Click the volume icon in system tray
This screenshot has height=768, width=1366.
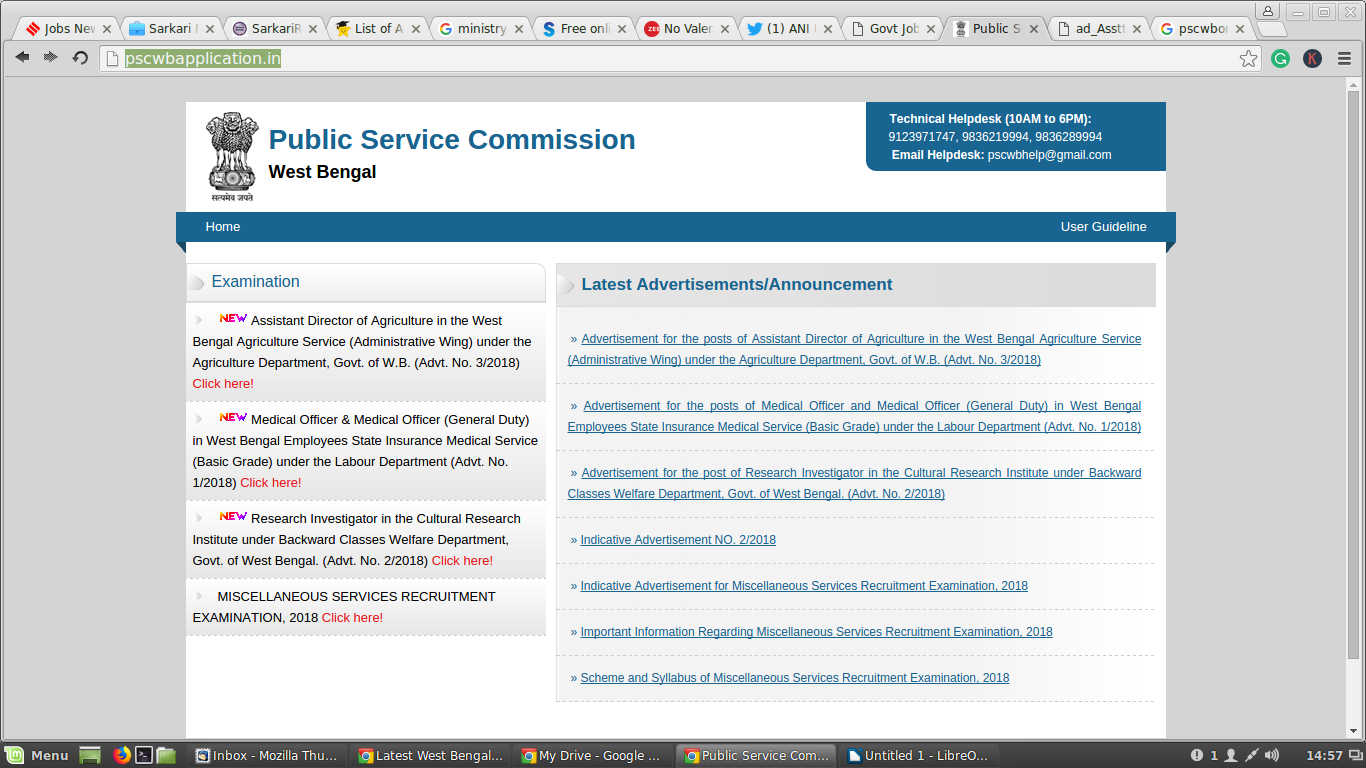point(1271,755)
